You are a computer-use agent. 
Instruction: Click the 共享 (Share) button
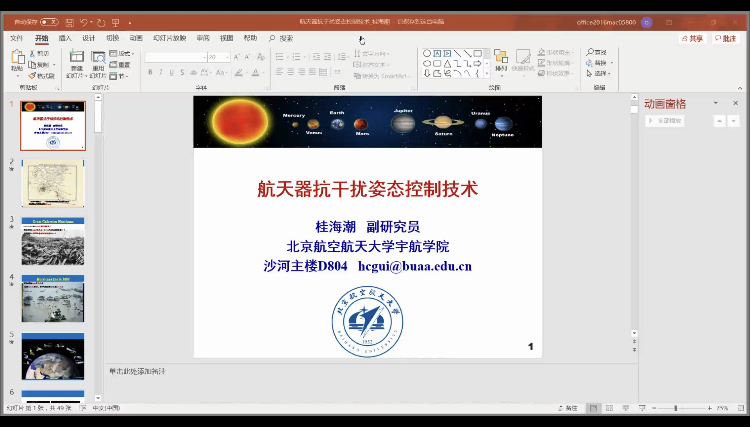pos(693,38)
